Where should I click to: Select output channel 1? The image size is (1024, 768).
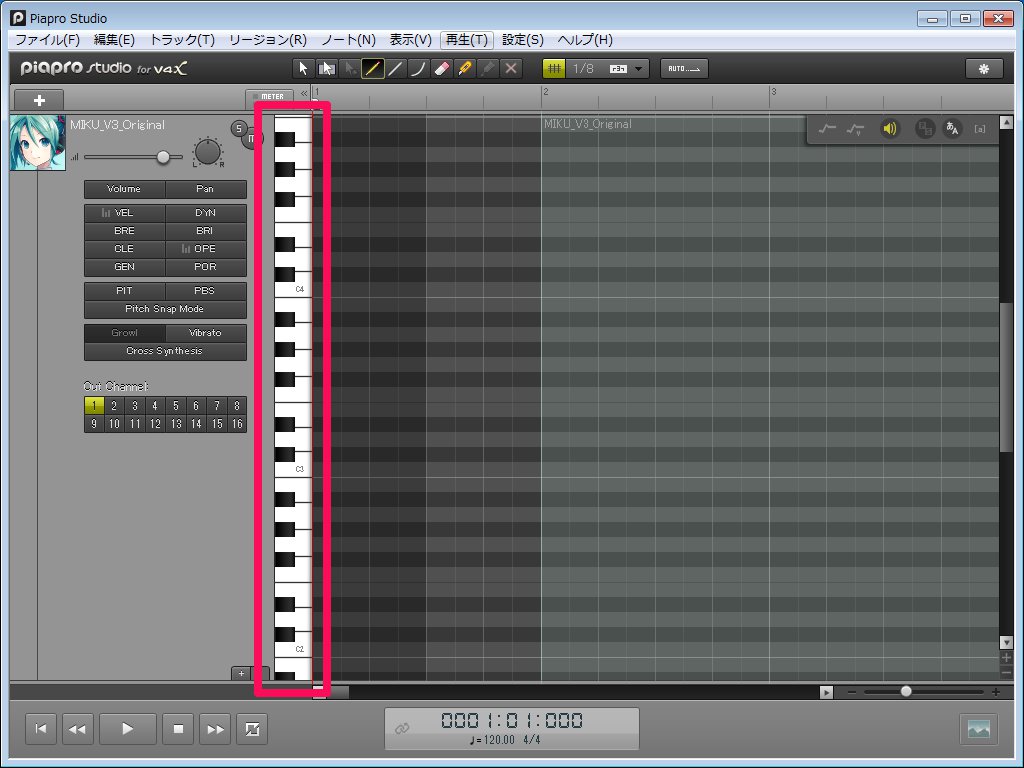(x=94, y=406)
